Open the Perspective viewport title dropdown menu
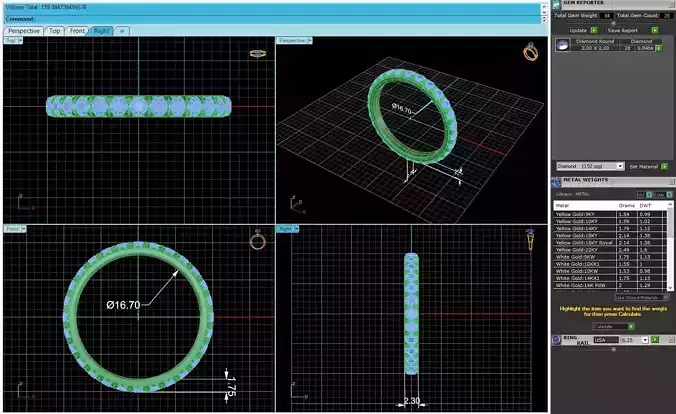Viewport: 676px width, 414px height. tap(310, 41)
